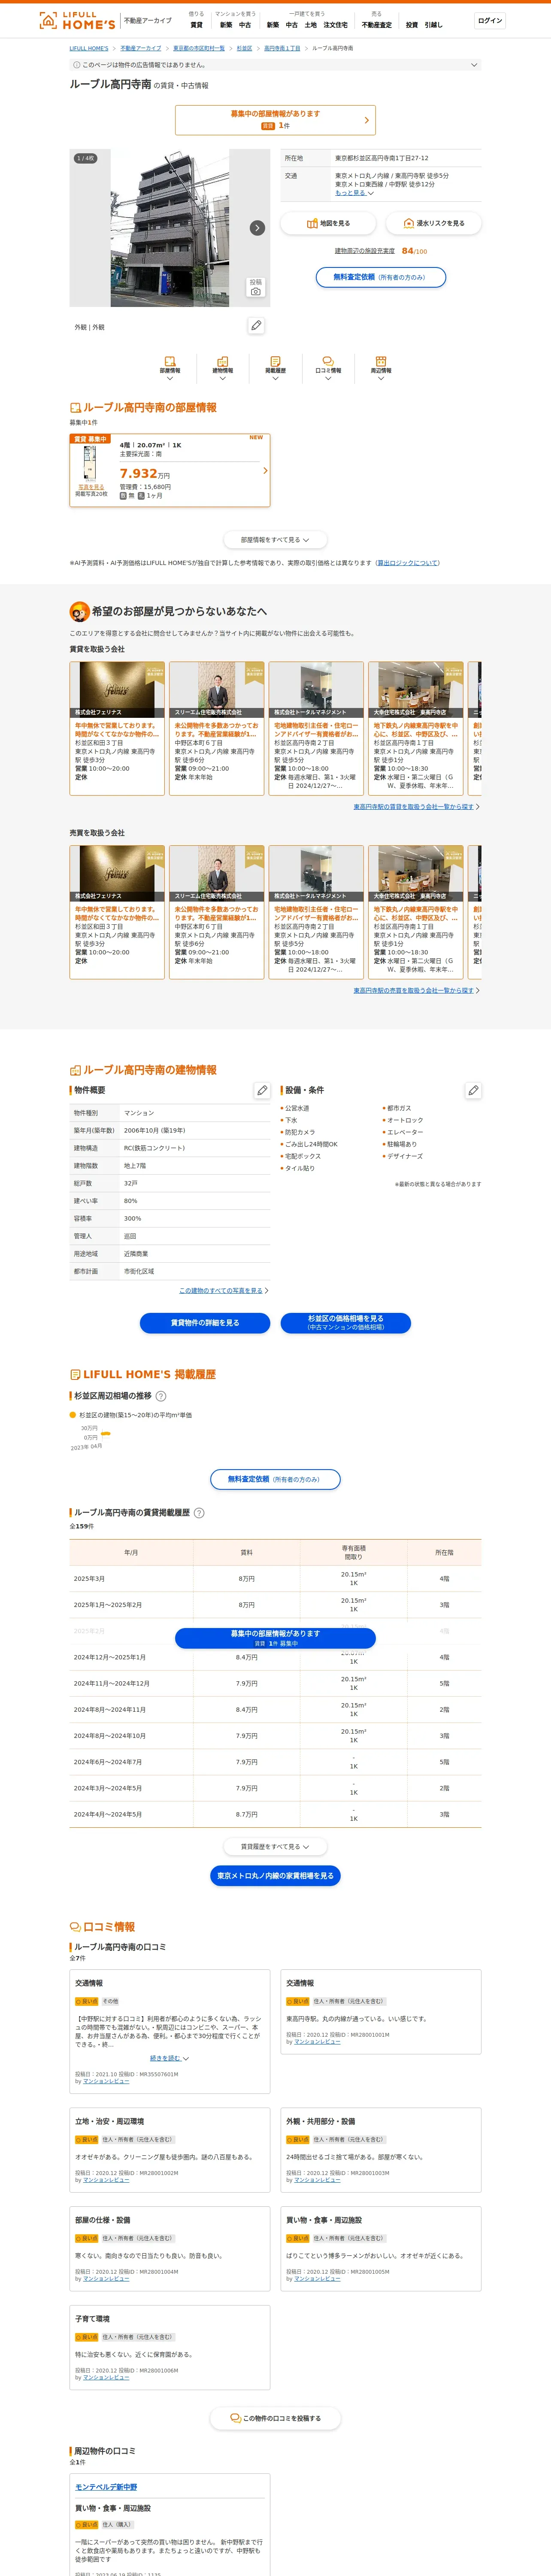Open 引越し in the top navigation
The height and width of the screenshot is (2576, 551).
(x=434, y=25)
